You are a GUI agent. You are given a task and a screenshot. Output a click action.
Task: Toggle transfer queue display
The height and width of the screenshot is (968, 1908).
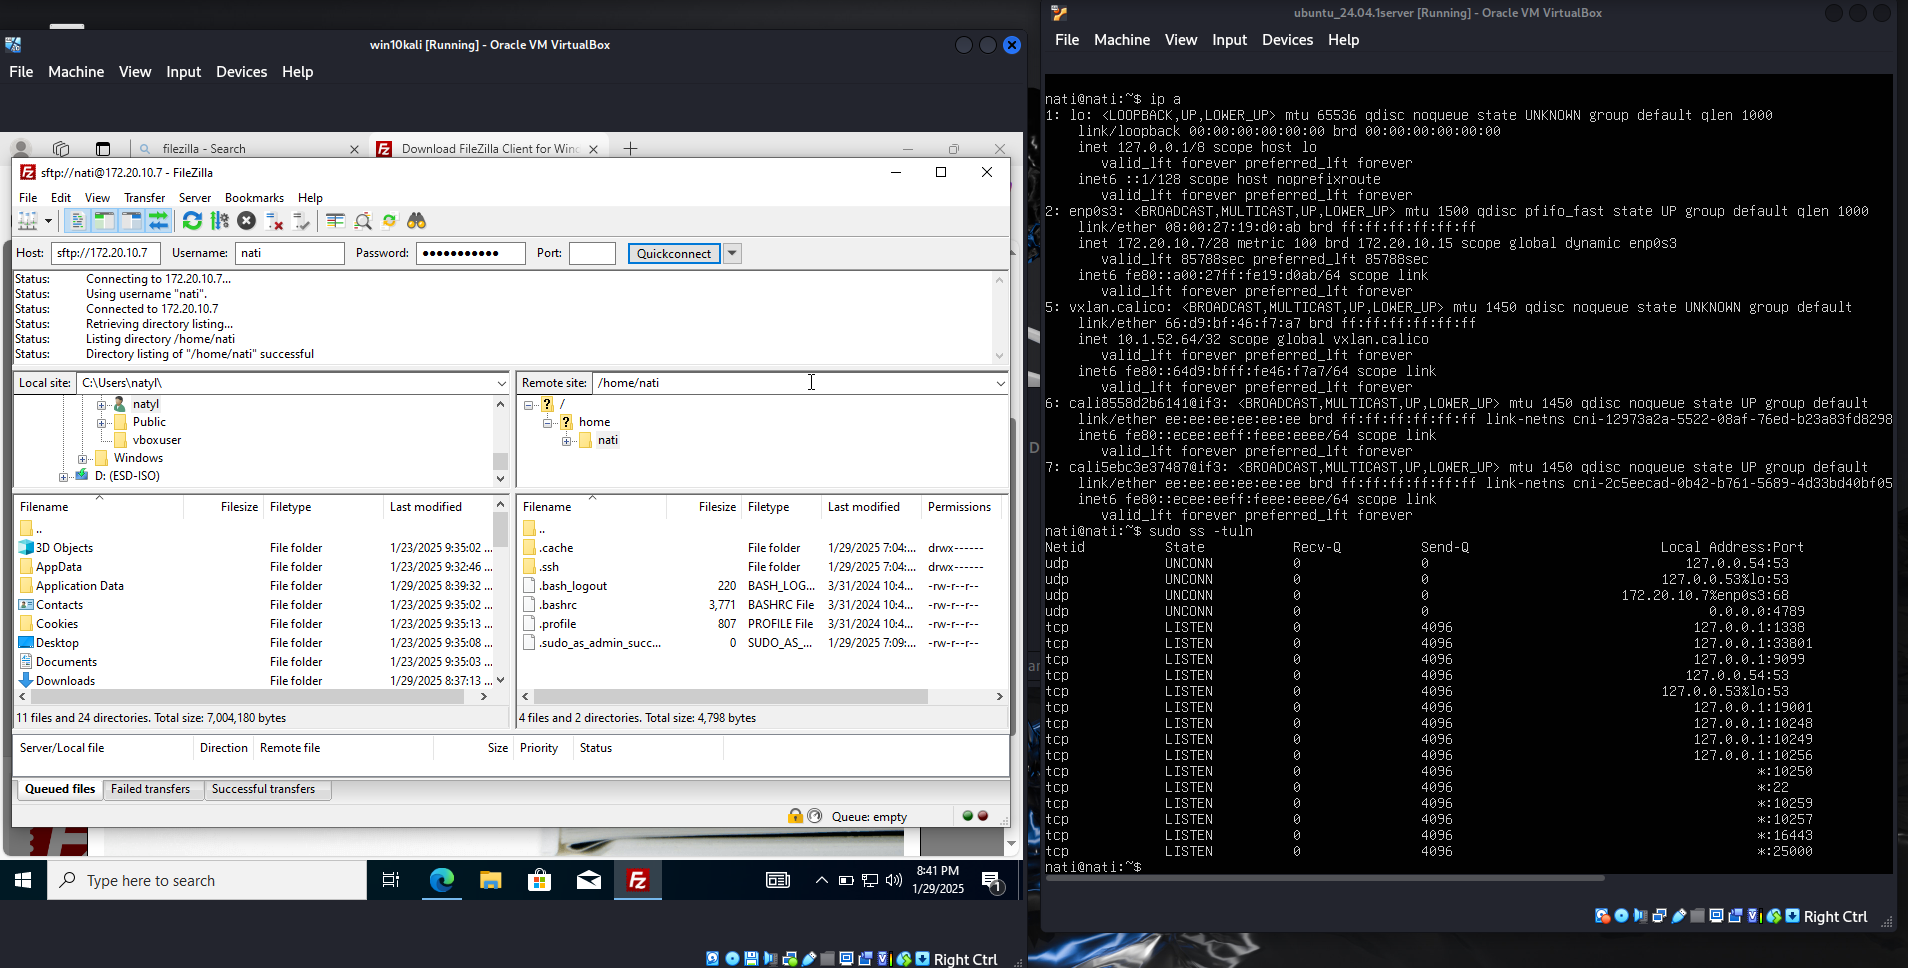pyautogui.click(x=158, y=221)
